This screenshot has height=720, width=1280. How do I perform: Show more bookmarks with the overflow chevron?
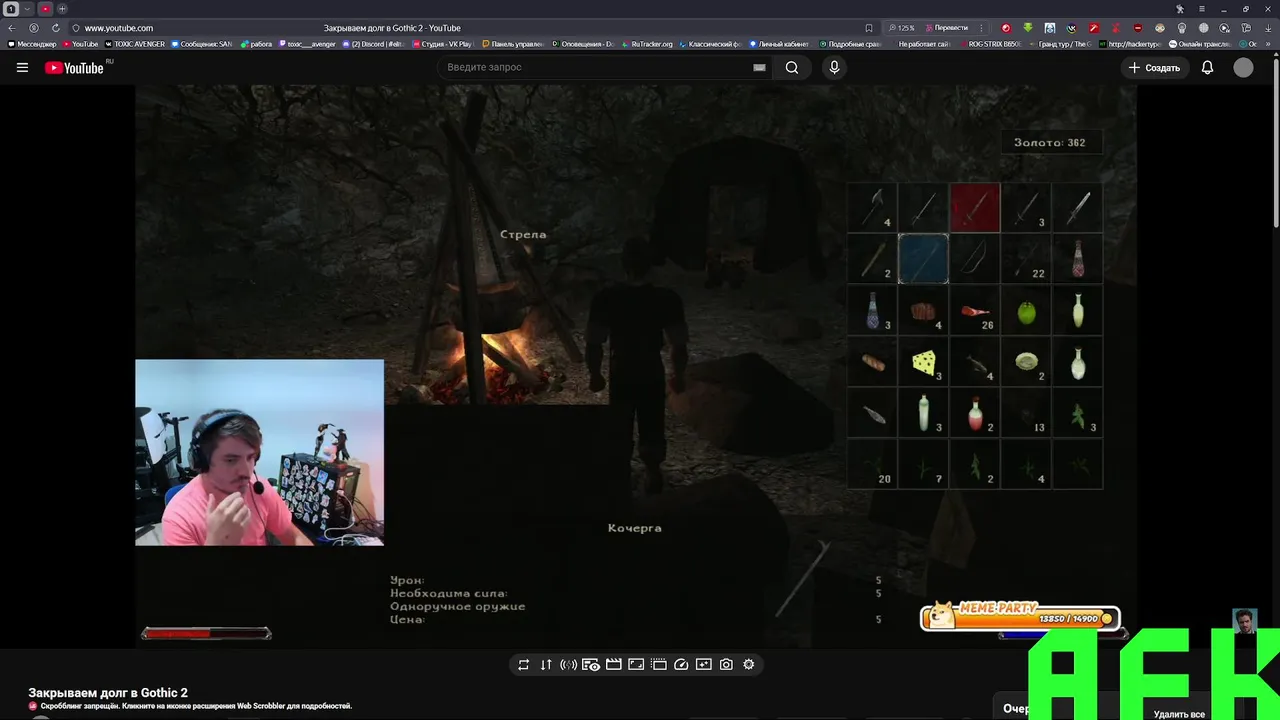1269,44
